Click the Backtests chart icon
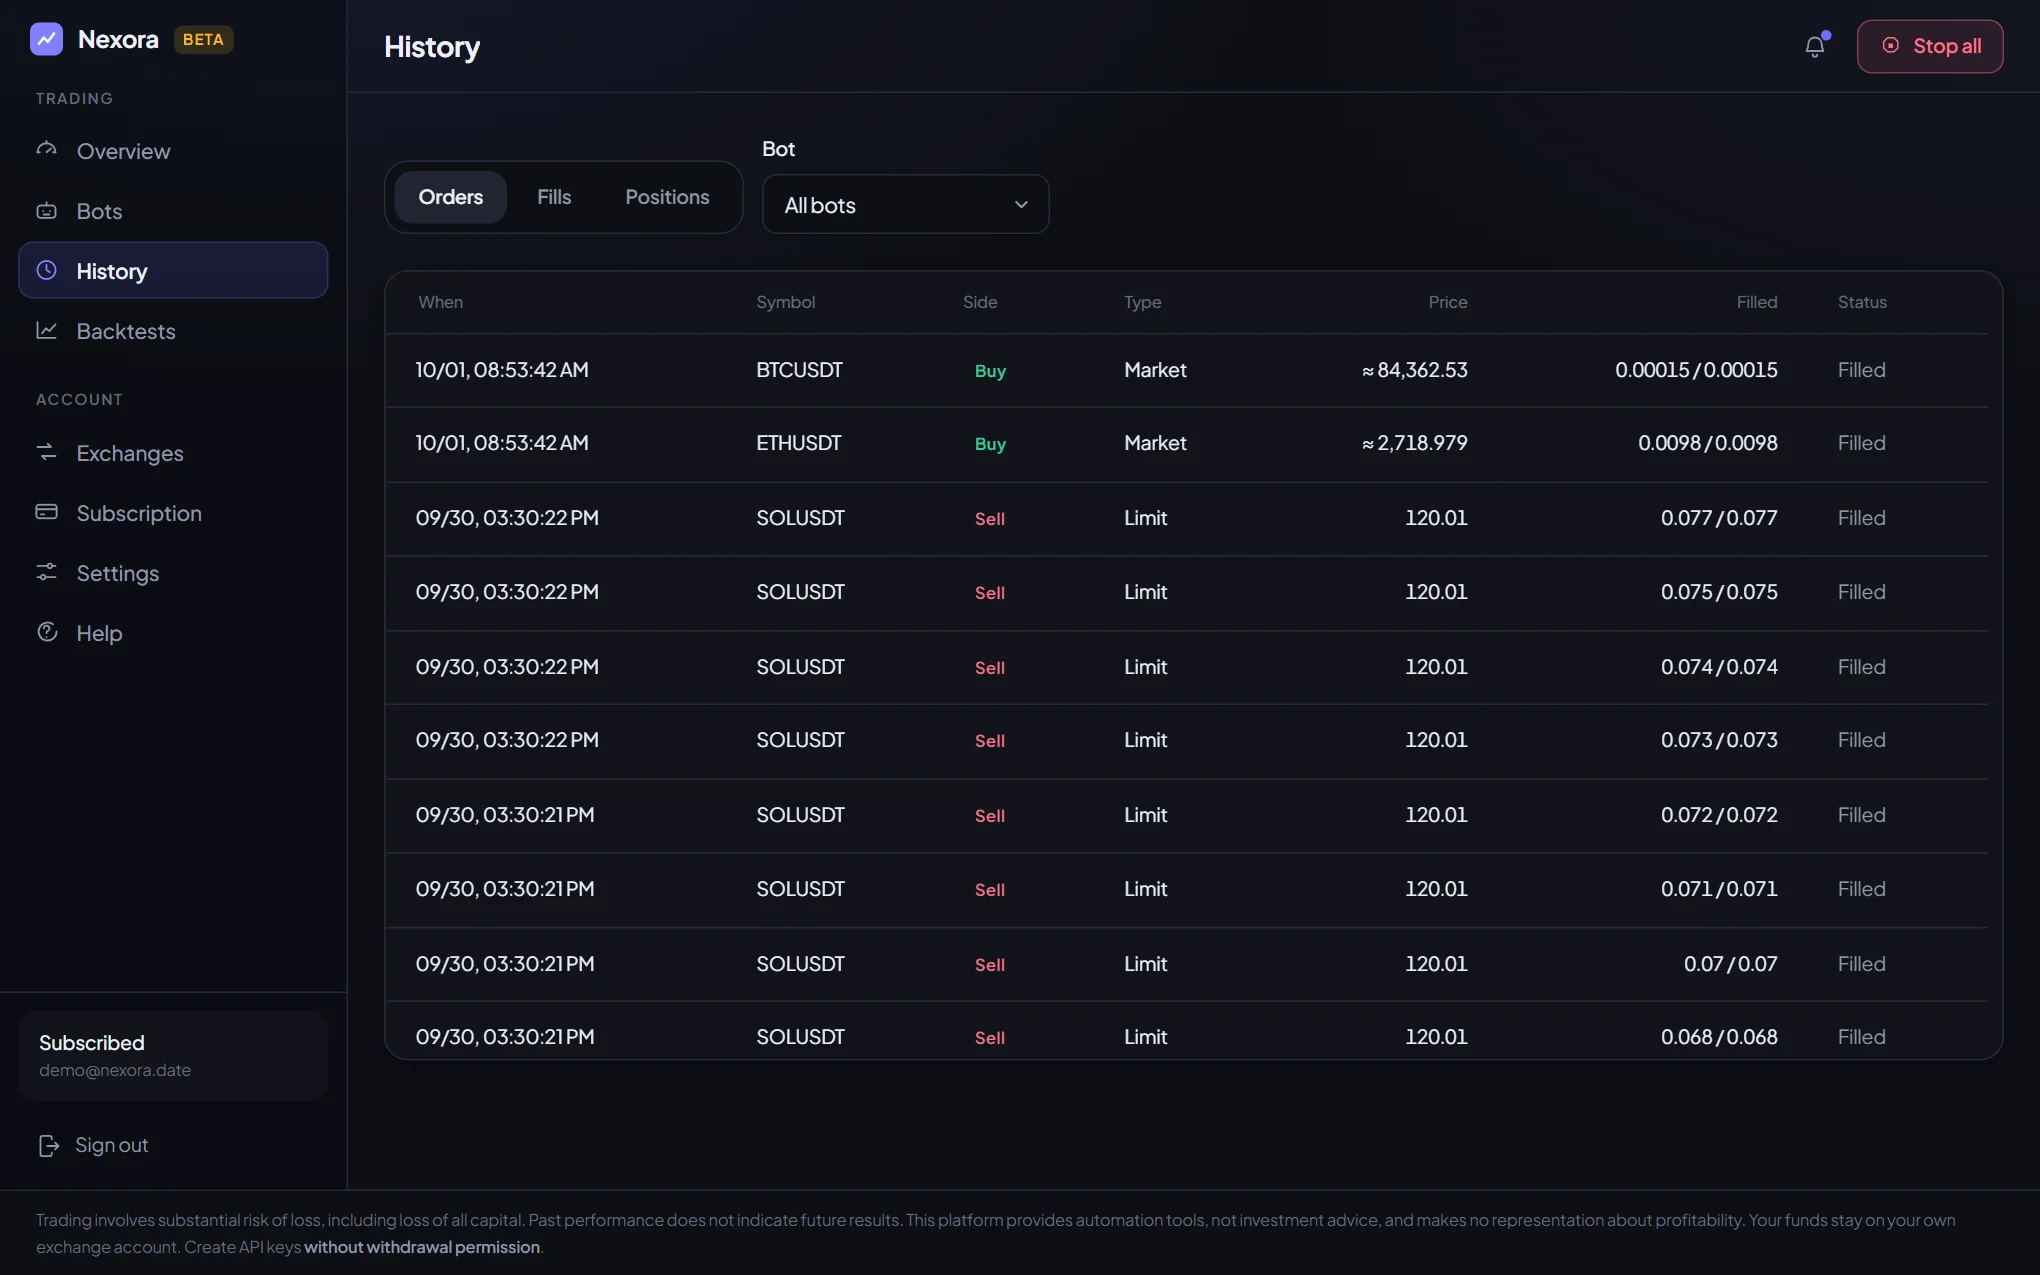The width and height of the screenshot is (2040, 1275). (47, 330)
